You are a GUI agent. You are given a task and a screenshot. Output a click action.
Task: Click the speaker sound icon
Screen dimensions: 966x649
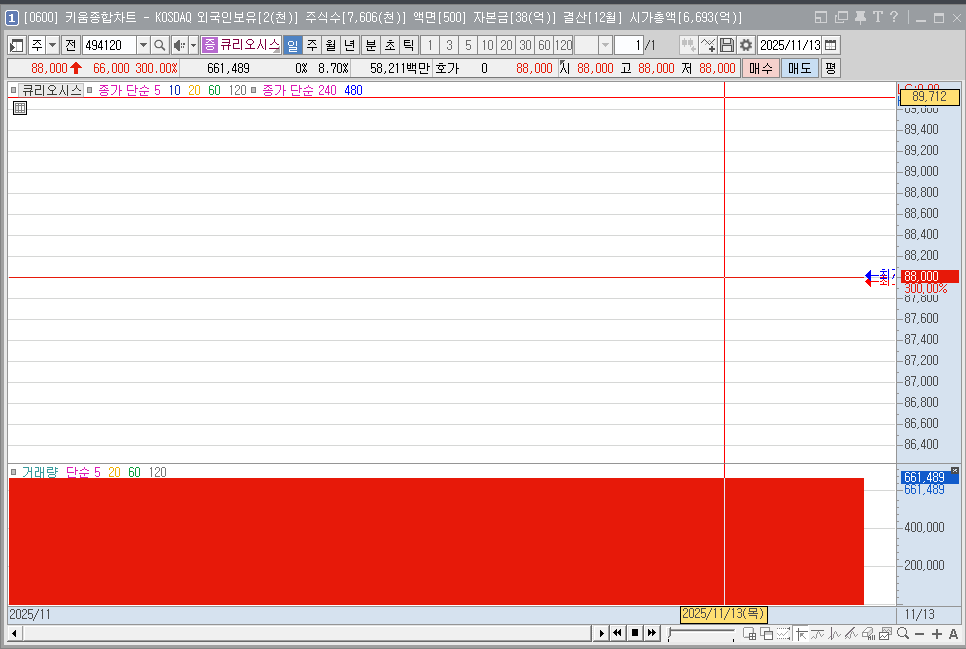point(179,45)
